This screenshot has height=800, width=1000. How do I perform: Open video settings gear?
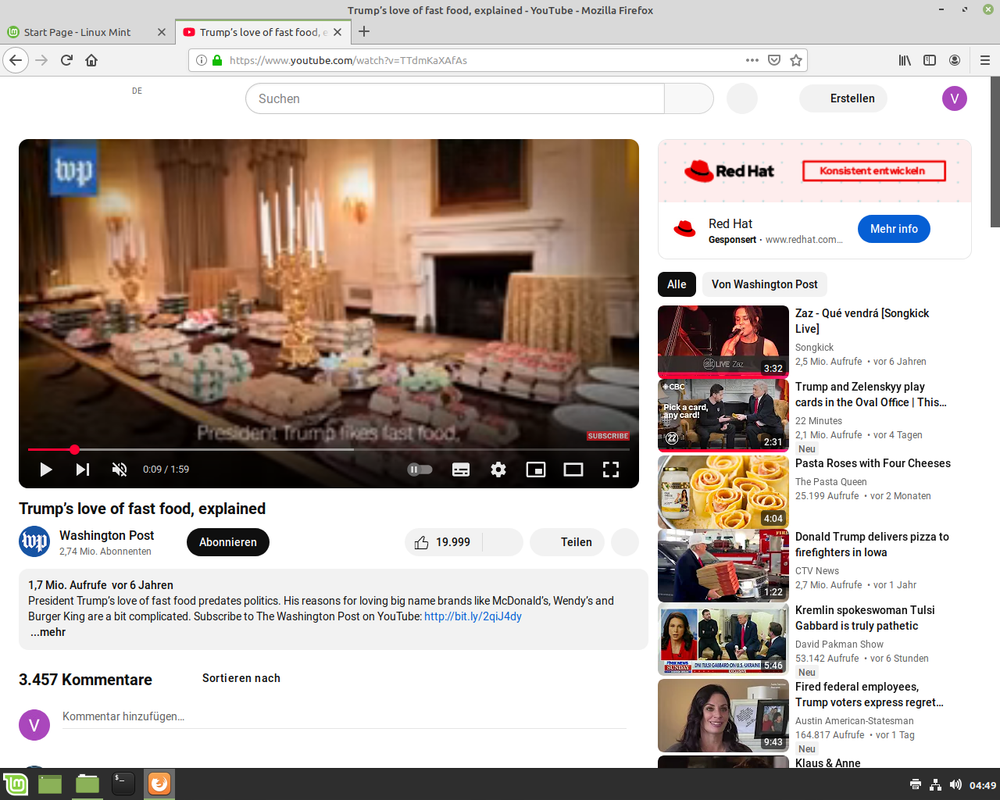coord(498,470)
